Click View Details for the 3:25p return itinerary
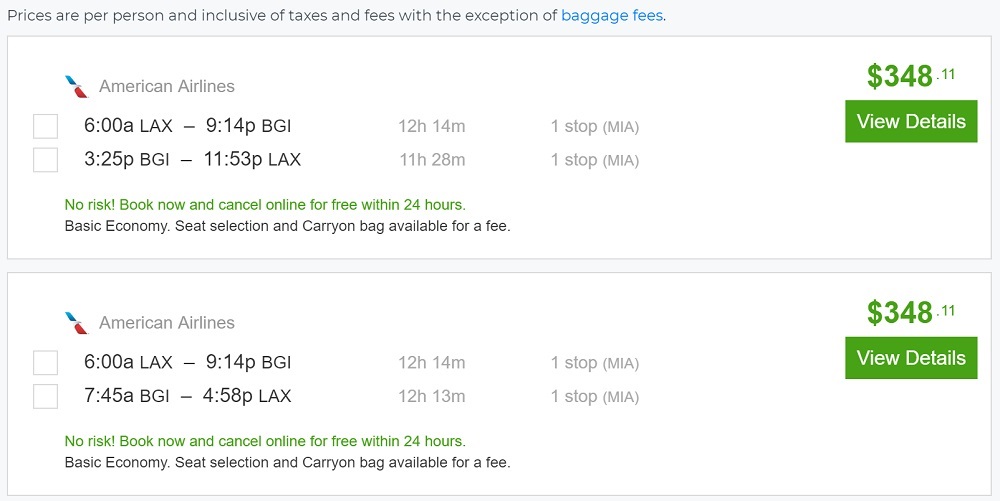 pos(910,122)
